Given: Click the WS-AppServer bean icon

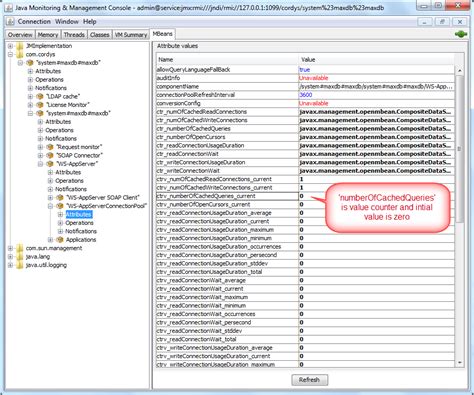Looking at the screenshot, I should pyautogui.click(x=50, y=164).
